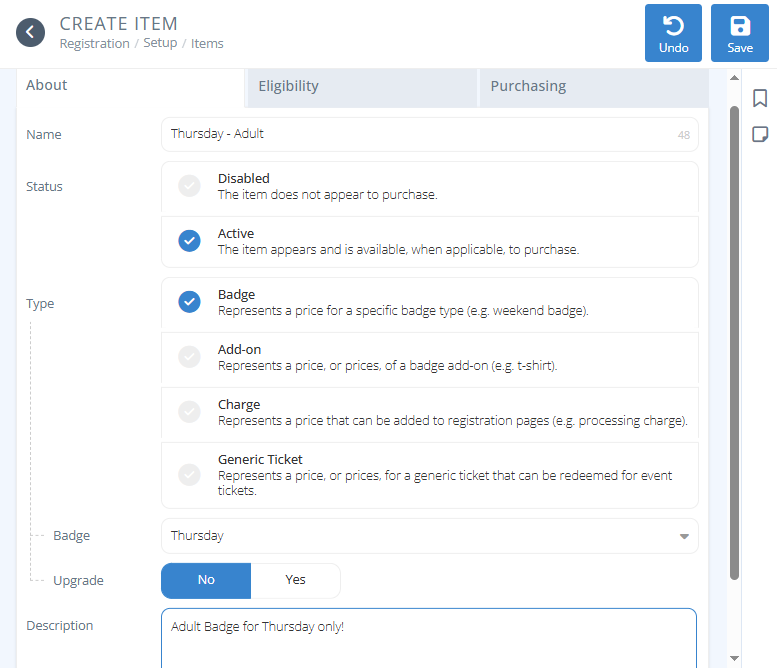Click the Registration breadcrumb link
Screen dimensions: 777x668
(95, 44)
